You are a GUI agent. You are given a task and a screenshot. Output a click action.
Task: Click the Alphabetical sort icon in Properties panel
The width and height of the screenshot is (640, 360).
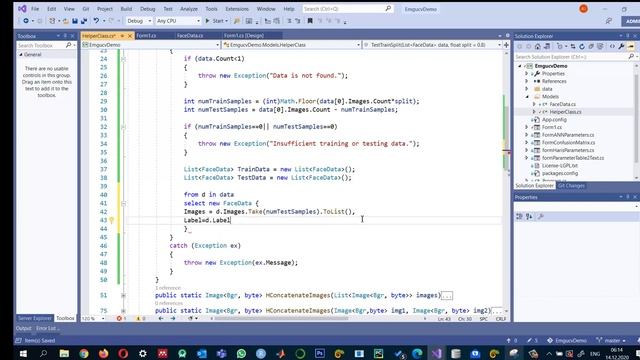[529, 216]
